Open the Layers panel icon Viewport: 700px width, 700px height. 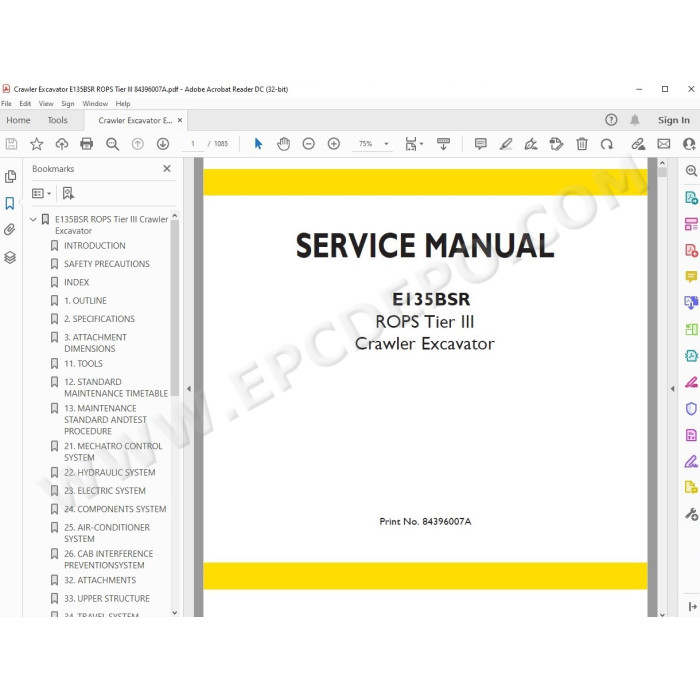tap(10, 257)
